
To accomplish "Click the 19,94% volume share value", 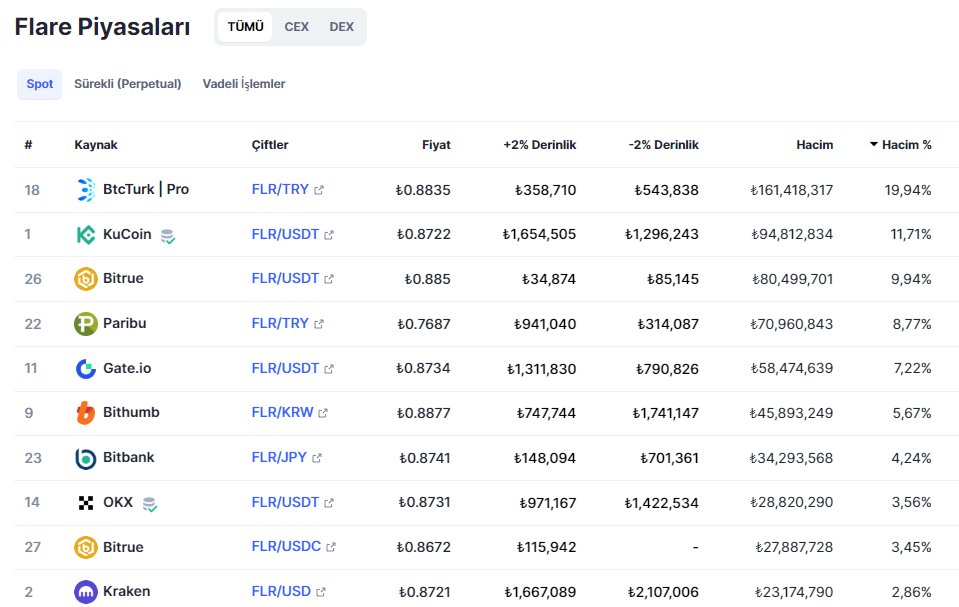I will [908, 190].
